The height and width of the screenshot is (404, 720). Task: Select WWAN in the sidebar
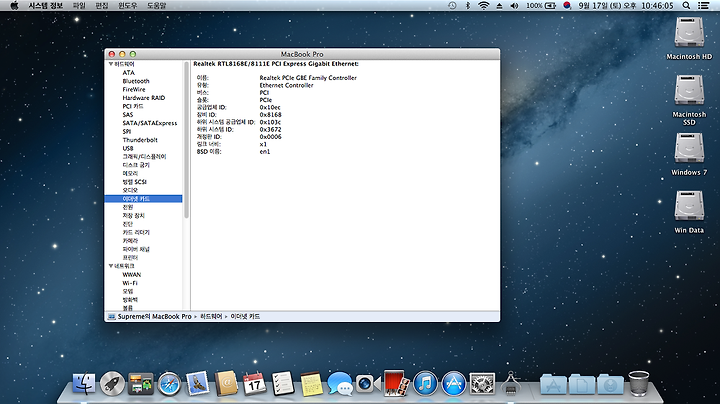pyautogui.click(x=131, y=275)
